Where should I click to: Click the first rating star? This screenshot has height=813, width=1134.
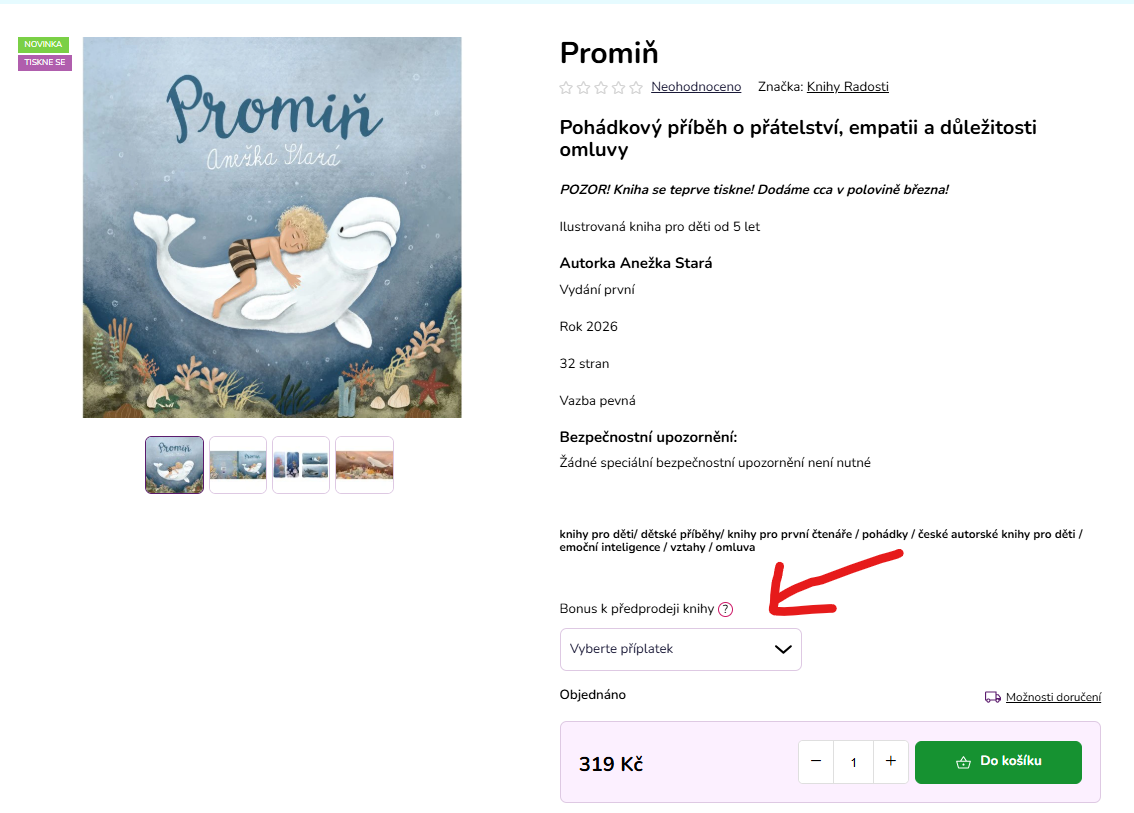tap(567, 88)
